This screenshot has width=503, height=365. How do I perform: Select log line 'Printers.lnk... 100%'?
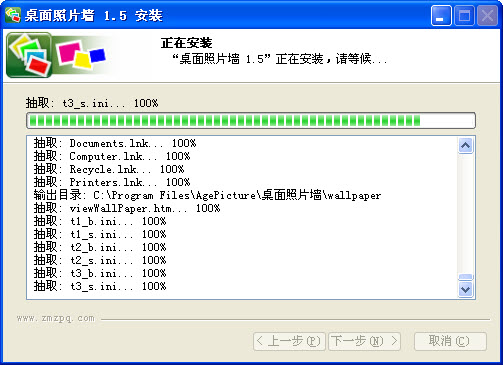tap(112, 182)
